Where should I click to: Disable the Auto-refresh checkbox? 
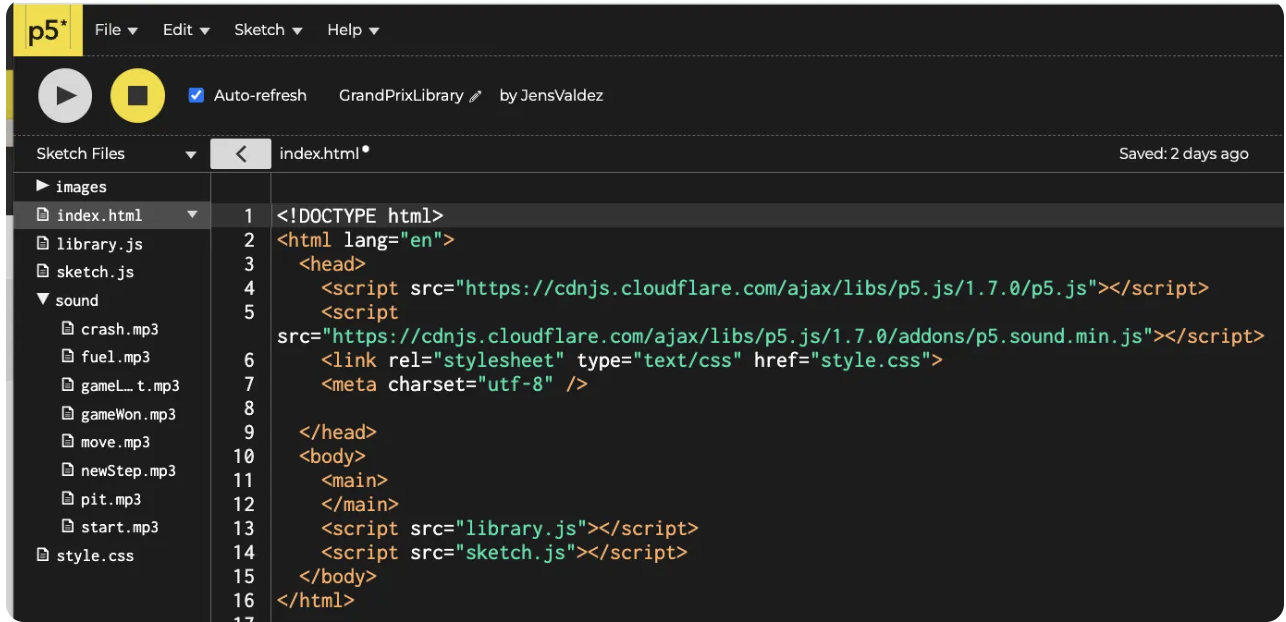(195, 95)
